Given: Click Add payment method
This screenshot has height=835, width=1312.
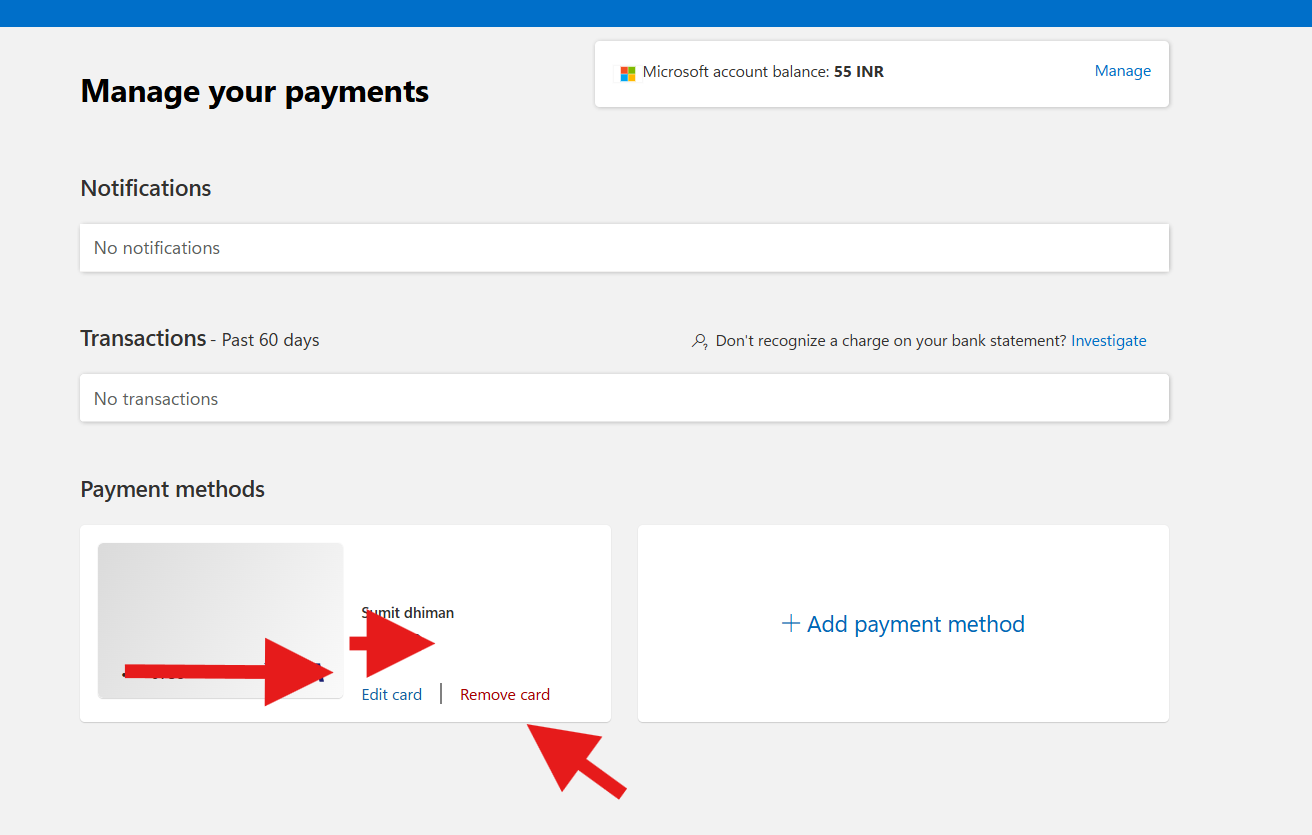Looking at the screenshot, I should tap(903, 624).
